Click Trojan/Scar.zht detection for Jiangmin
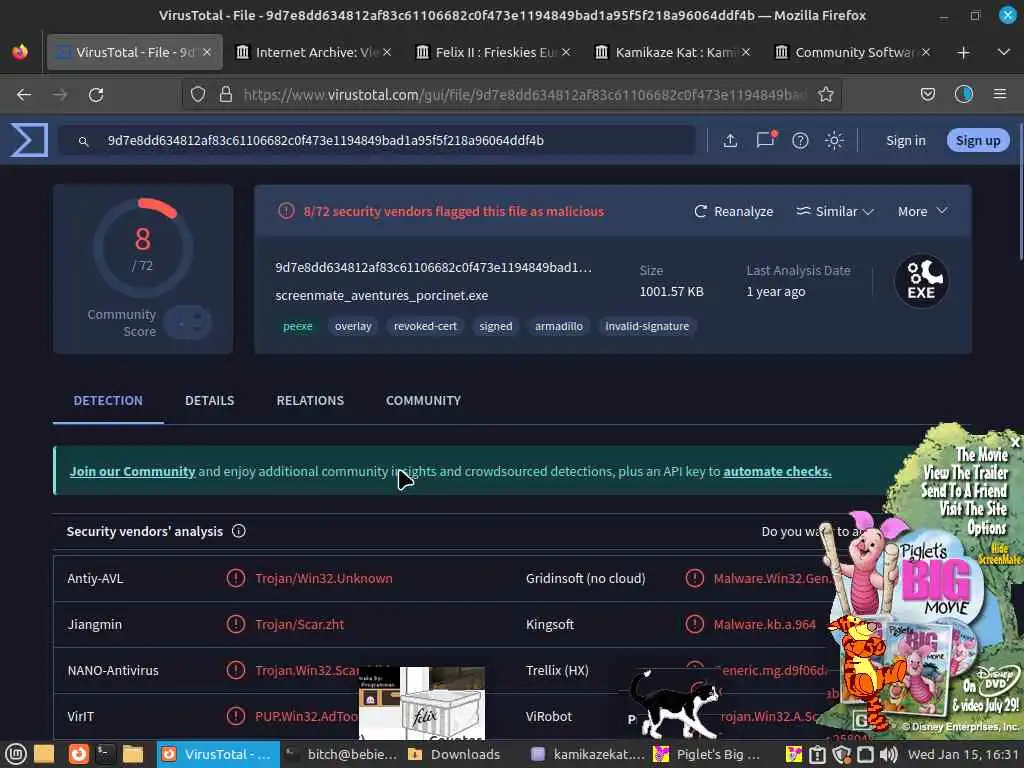The height and width of the screenshot is (768, 1024). [x=300, y=624]
